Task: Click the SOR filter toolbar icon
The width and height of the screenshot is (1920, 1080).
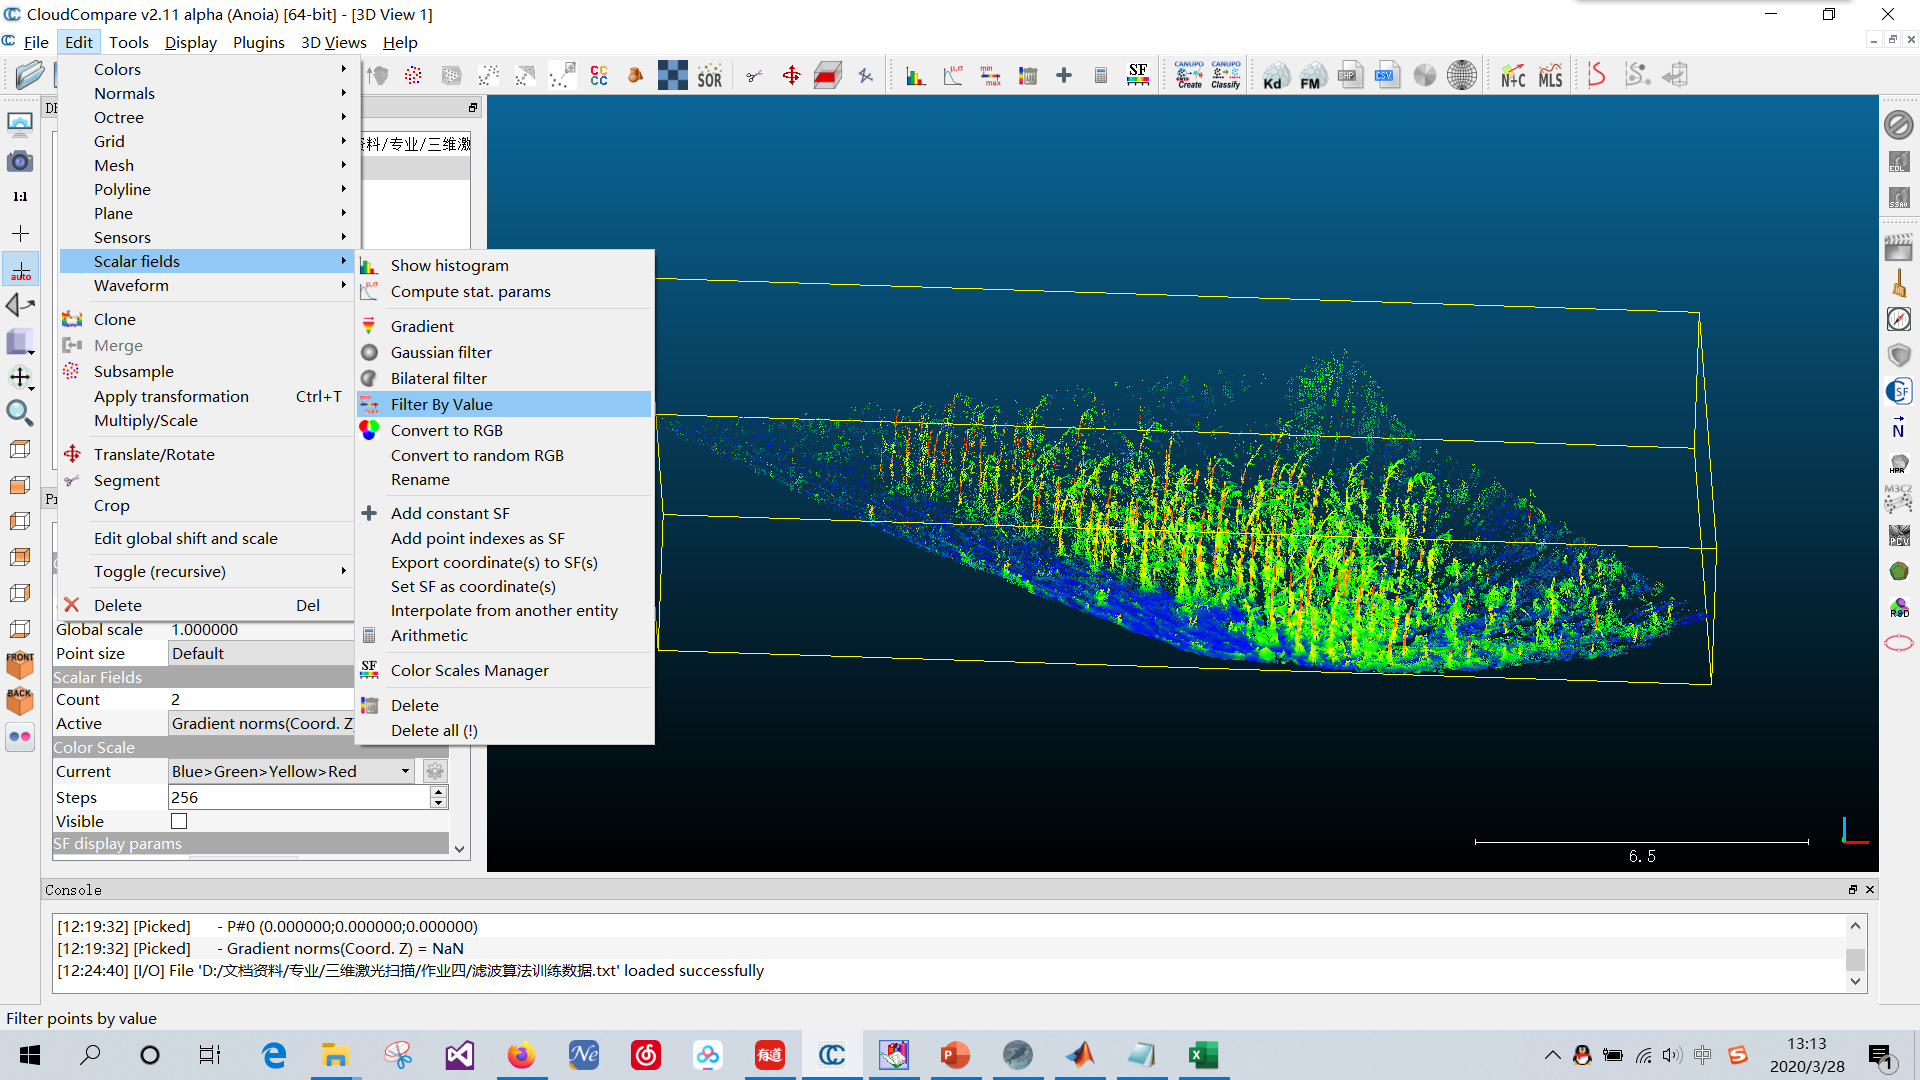Action: coord(709,76)
